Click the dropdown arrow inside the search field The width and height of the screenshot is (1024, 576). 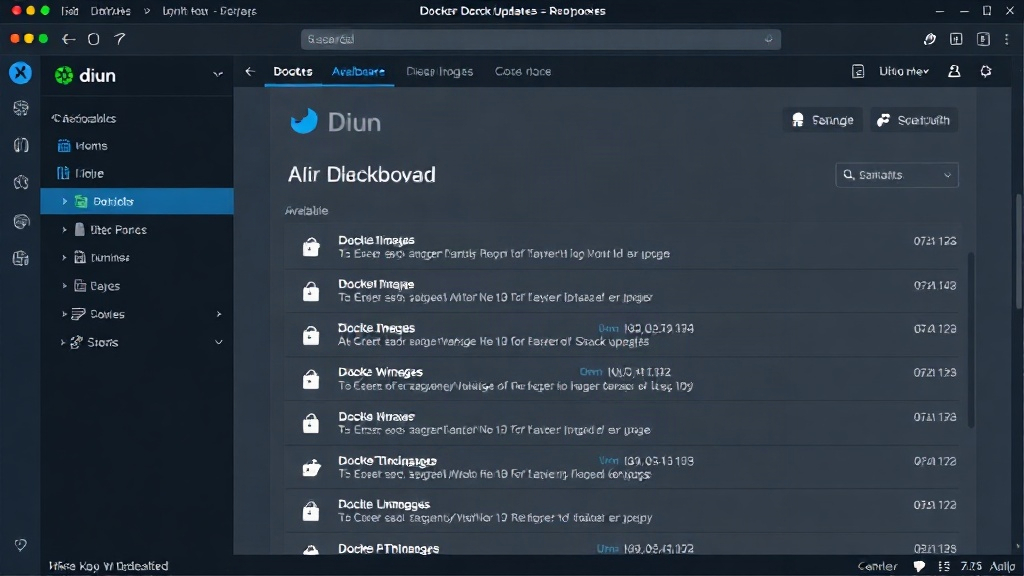click(769, 39)
